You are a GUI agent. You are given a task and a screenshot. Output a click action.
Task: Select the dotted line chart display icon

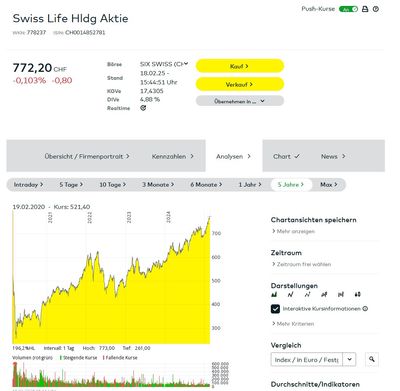click(x=307, y=294)
